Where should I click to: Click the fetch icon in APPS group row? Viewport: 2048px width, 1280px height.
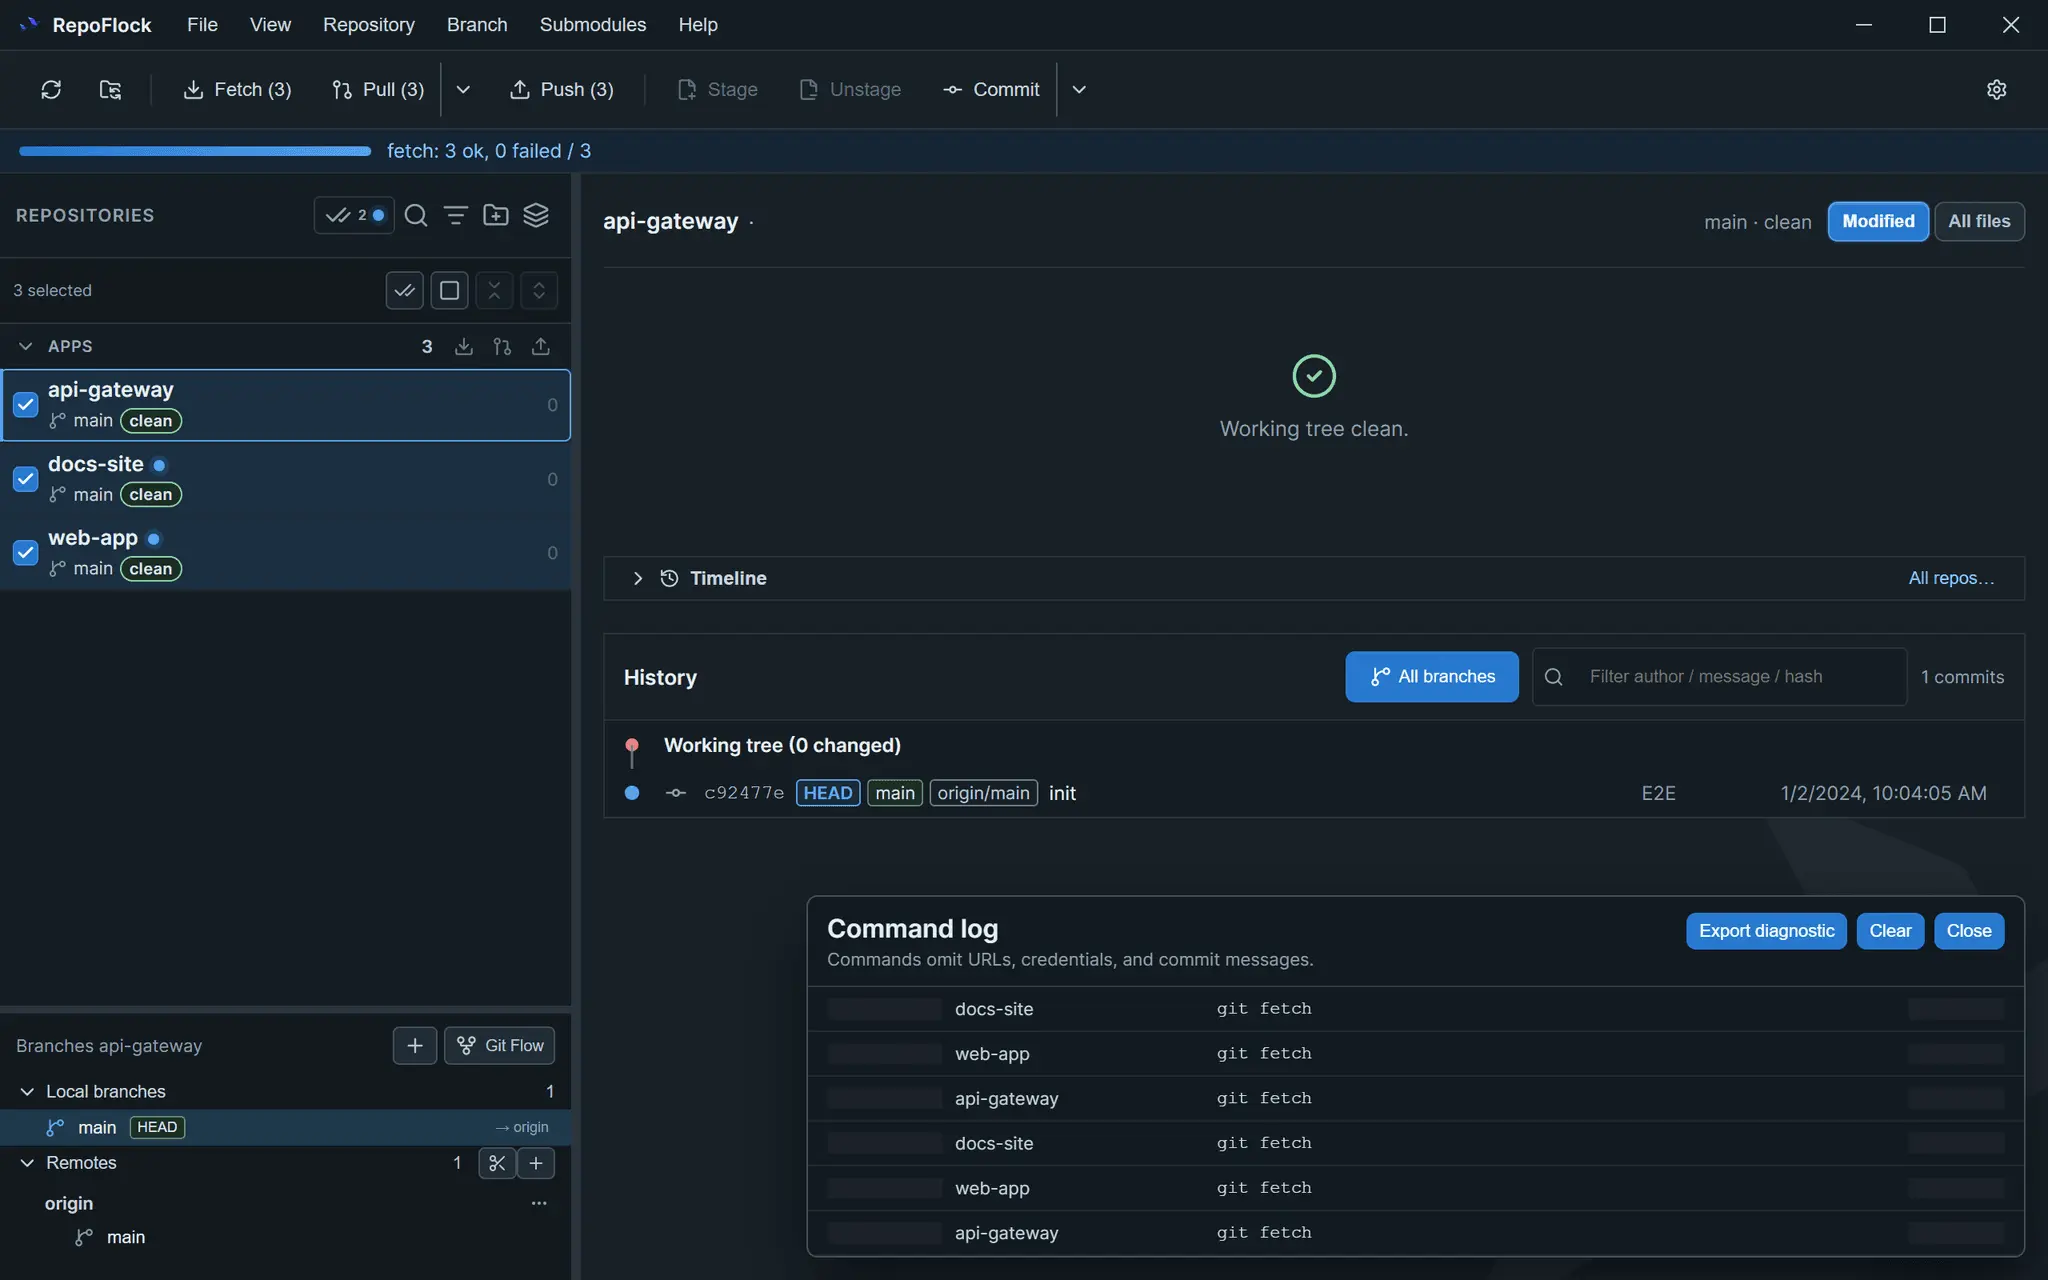(x=464, y=346)
